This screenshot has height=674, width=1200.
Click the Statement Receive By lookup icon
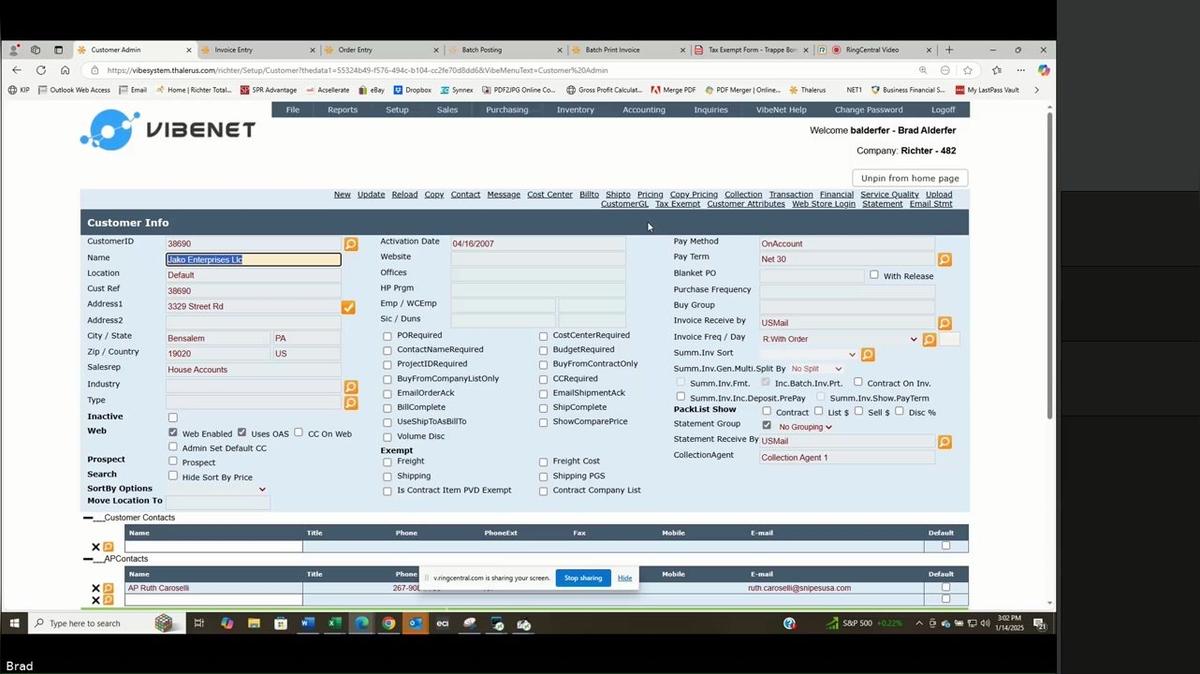[x=944, y=442]
